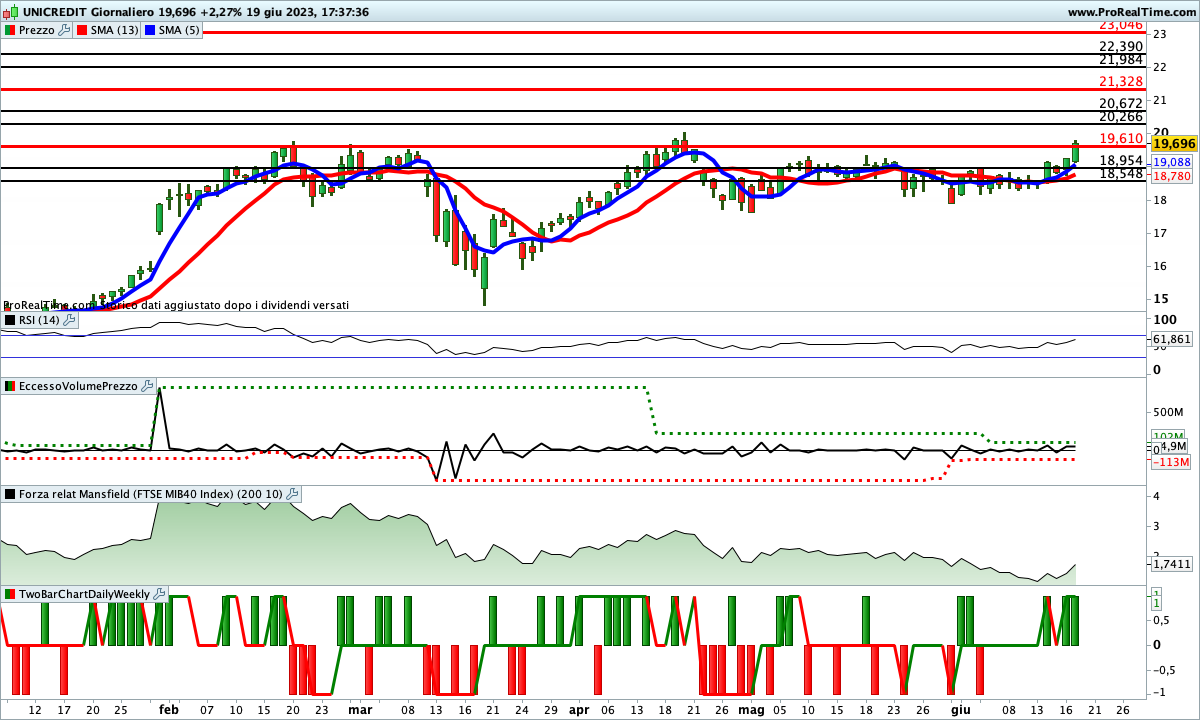
Task: Open the www.ProRealTime.com link
Action: coord(1131,12)
